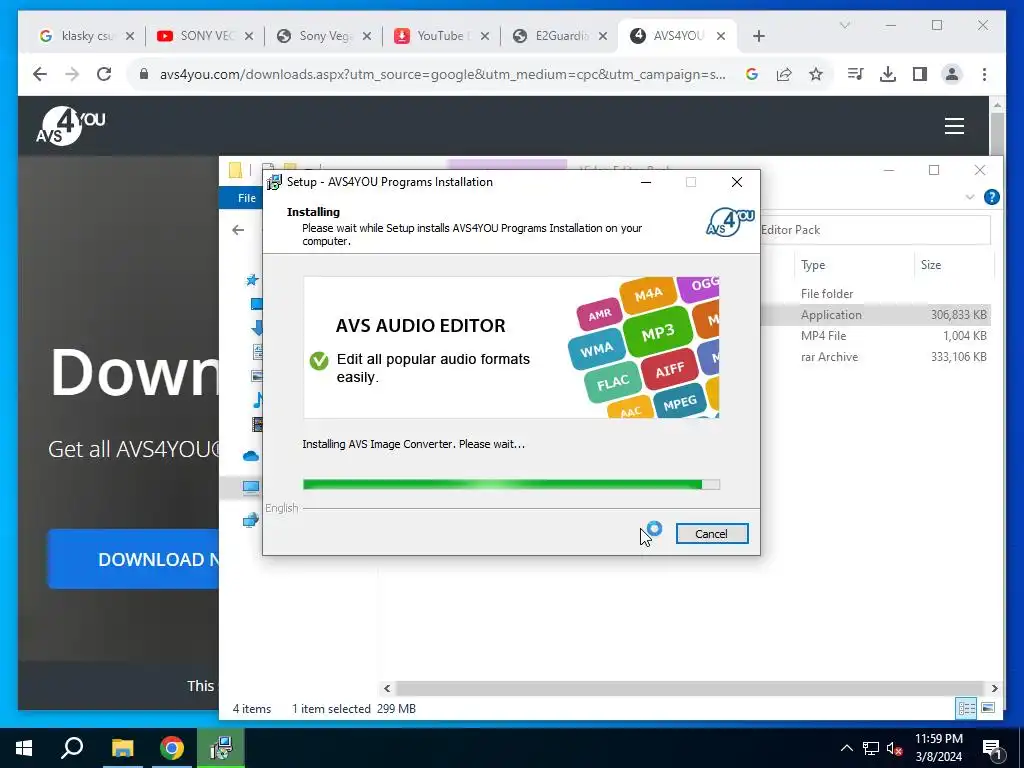Open File Explorer help icon
Viewport: 1024px width, 768px height.
(x=991, y=197)
